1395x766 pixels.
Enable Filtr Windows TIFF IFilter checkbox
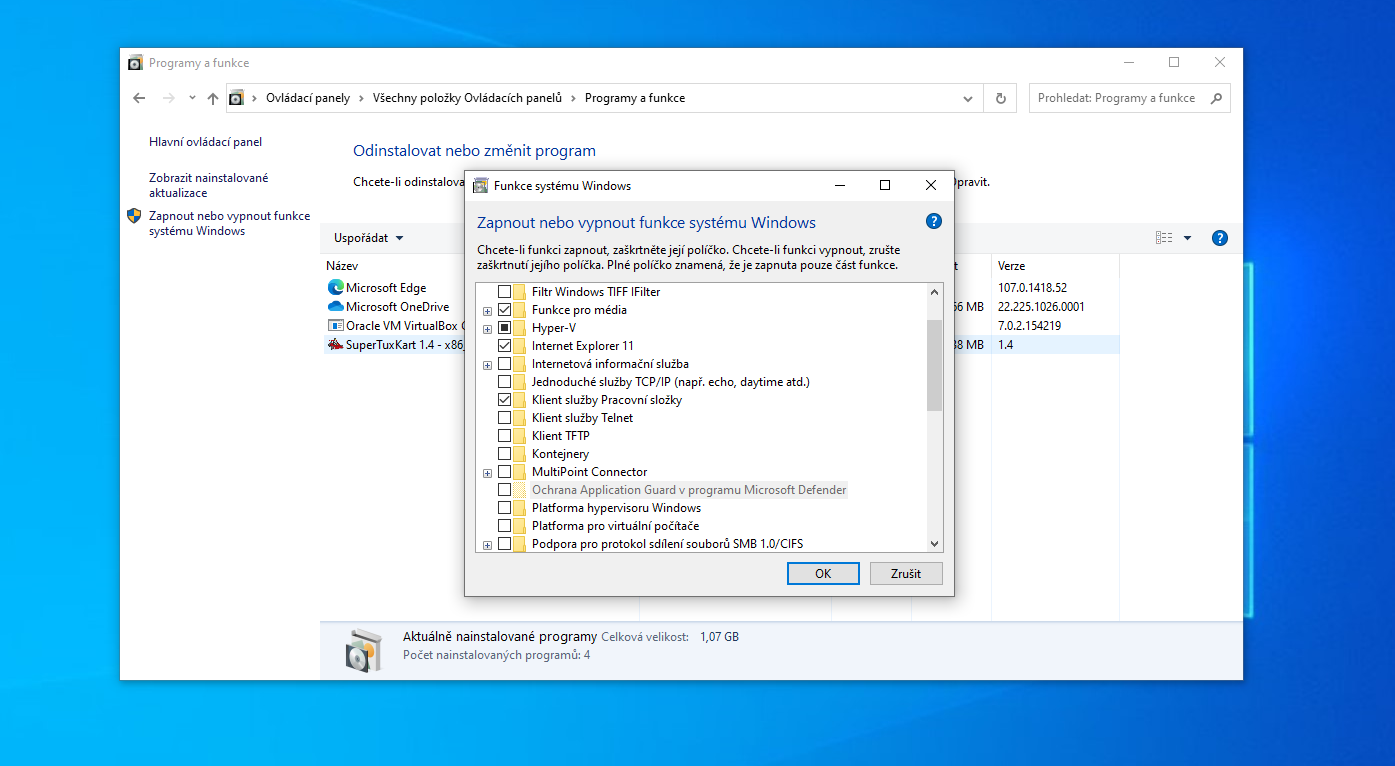504,292
